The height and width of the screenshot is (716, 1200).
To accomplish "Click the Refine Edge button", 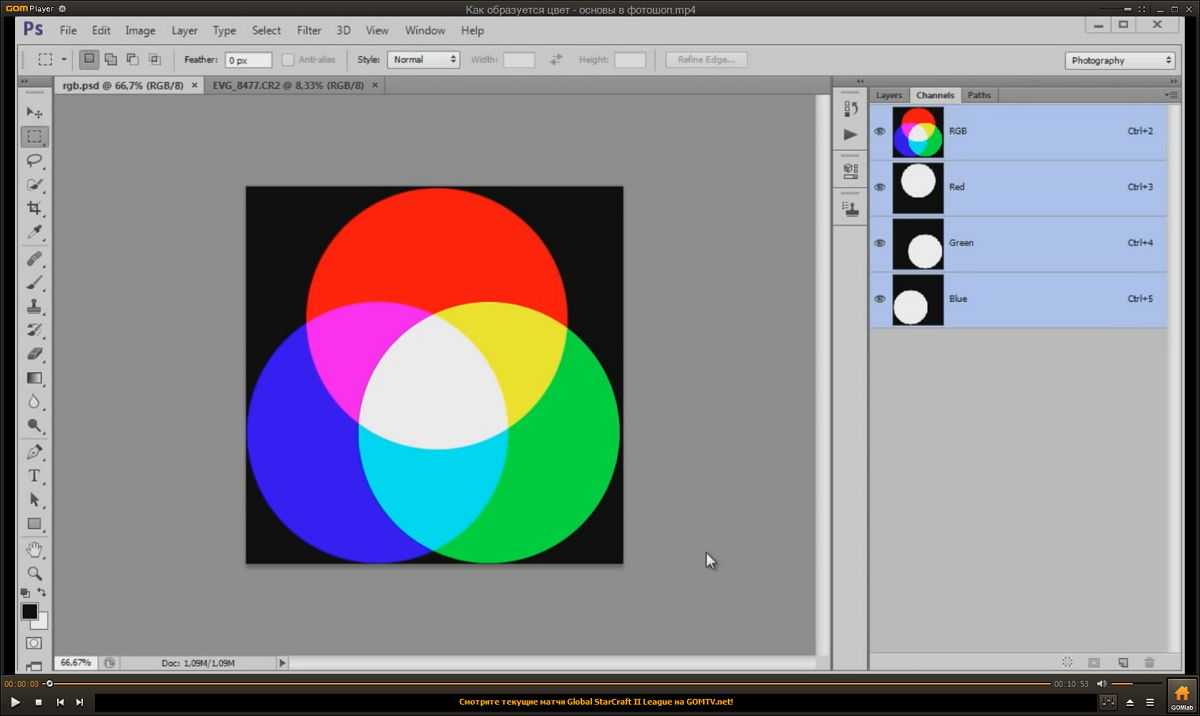I will tap(706, 60).
